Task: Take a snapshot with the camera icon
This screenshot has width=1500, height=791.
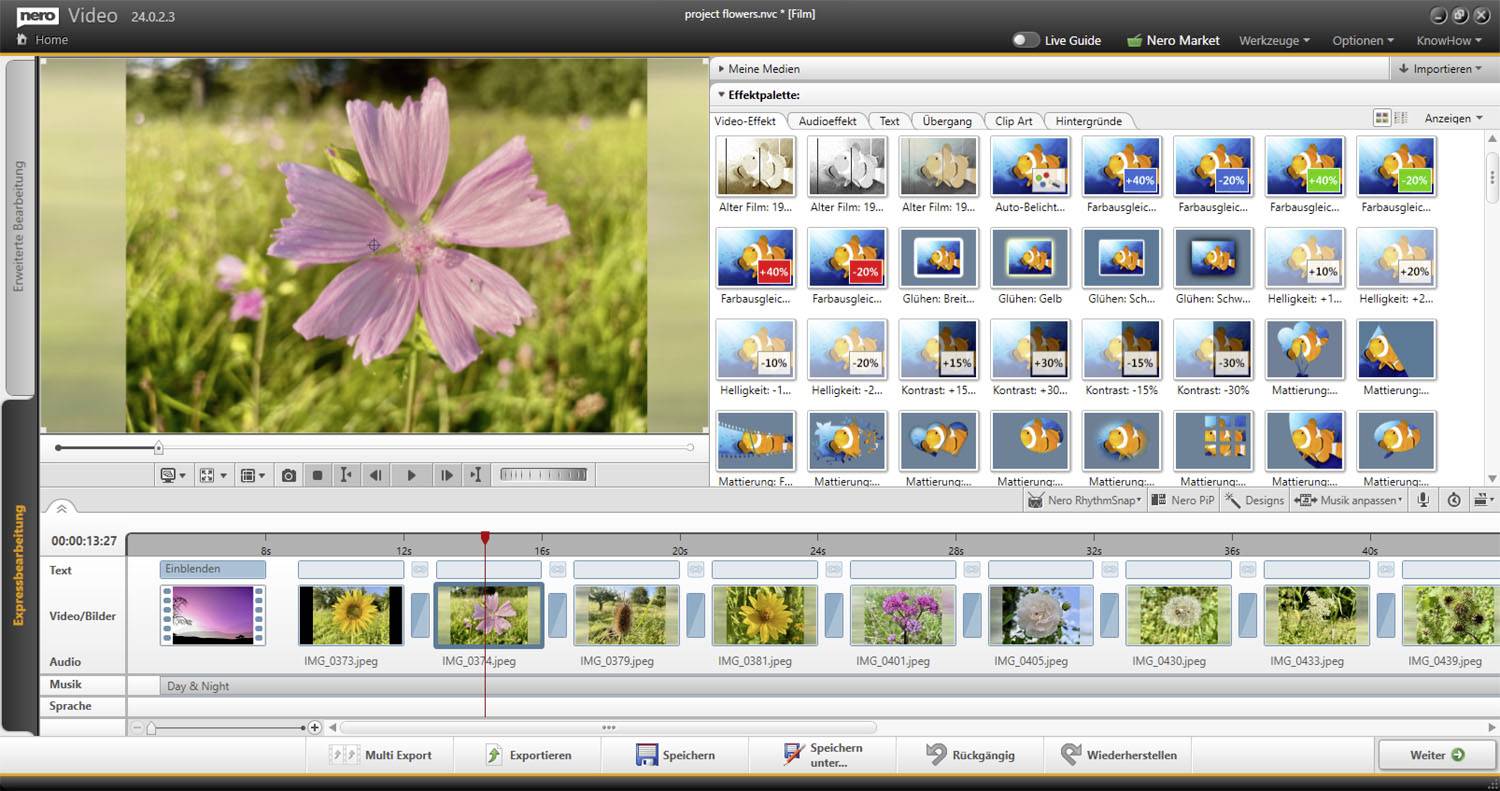Action: click(x=288, y=474)
